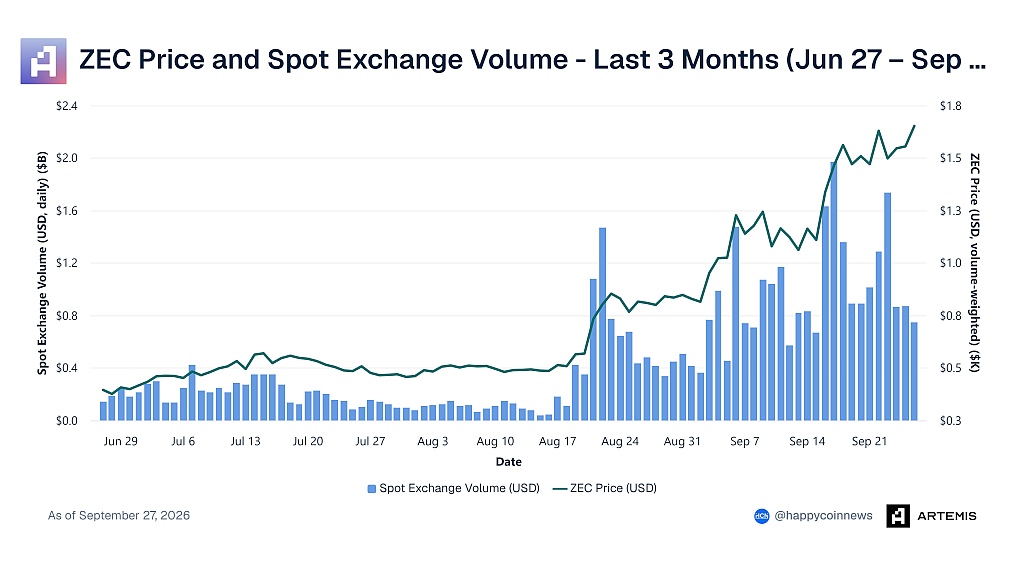Click the '$0.3' right axis label
Viewport: 1024px width, 576px height.
point(950,421)
